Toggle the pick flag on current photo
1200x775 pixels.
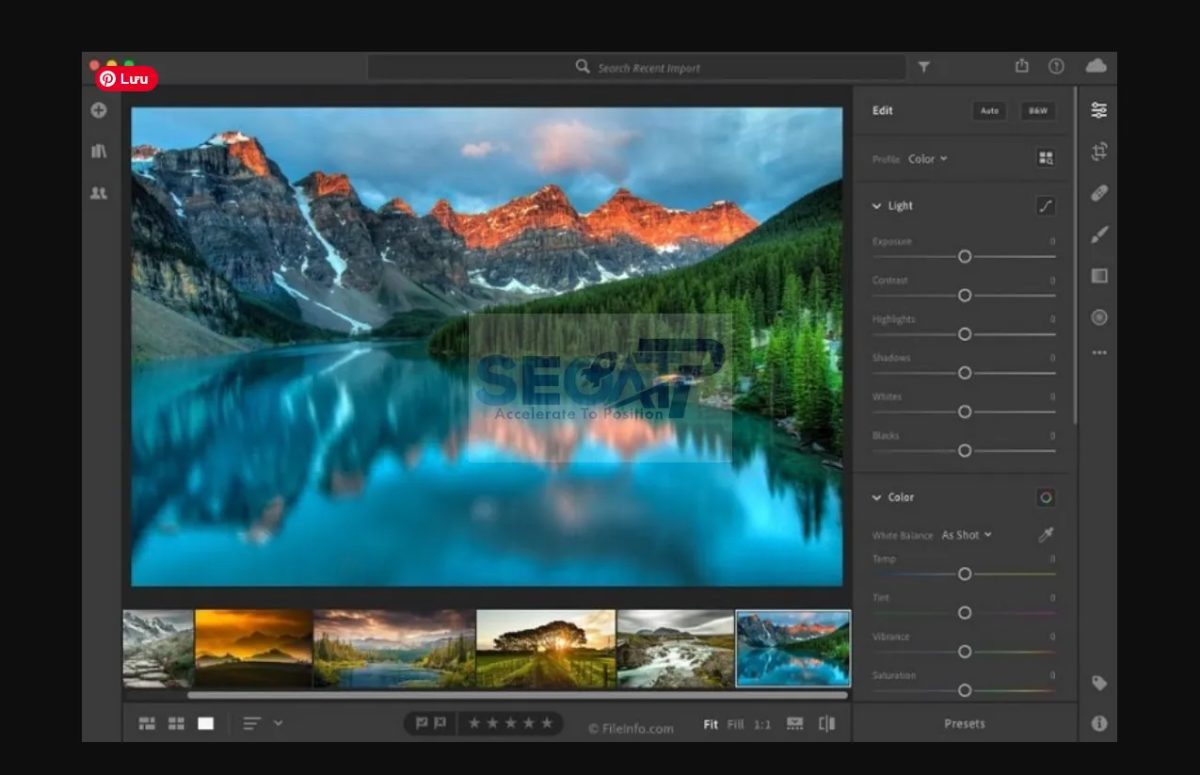pos(423,723)
